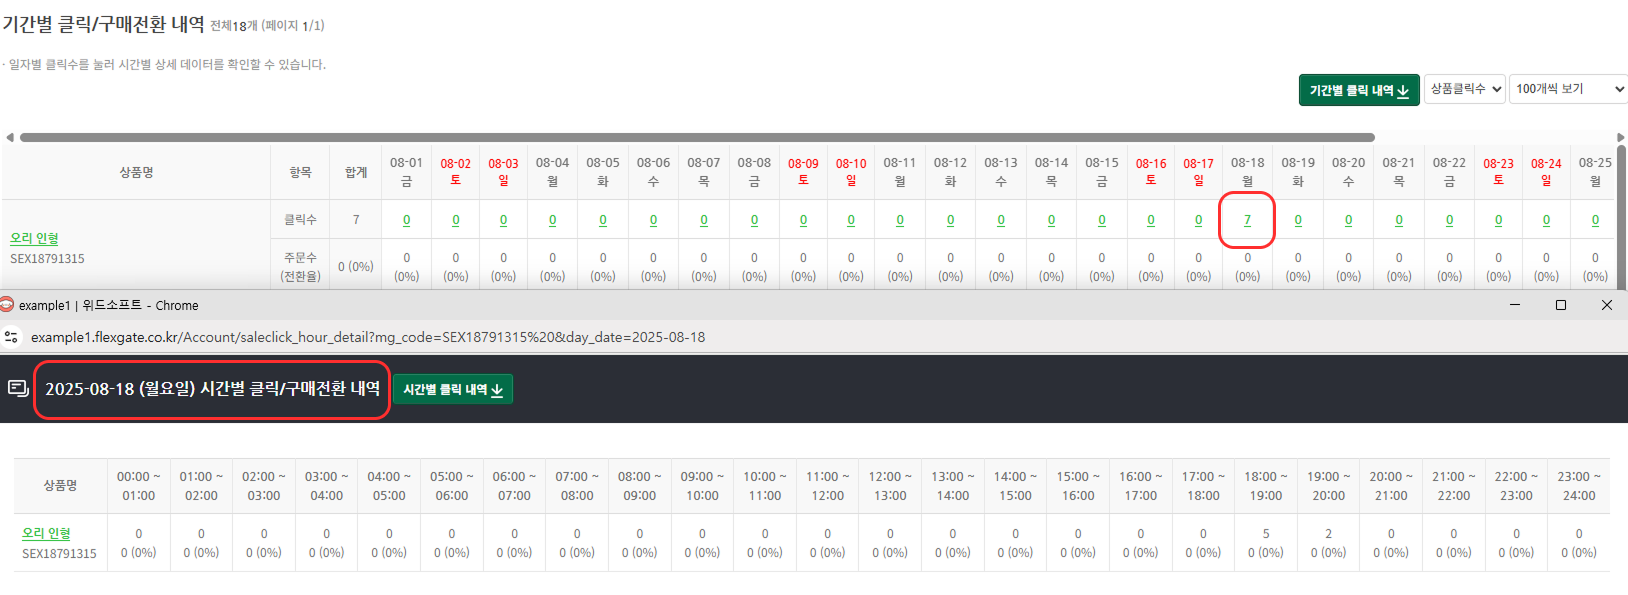This screenshot has width=1628, height=595.
Task: Close the Chrome popup window
Action: 1607,305
